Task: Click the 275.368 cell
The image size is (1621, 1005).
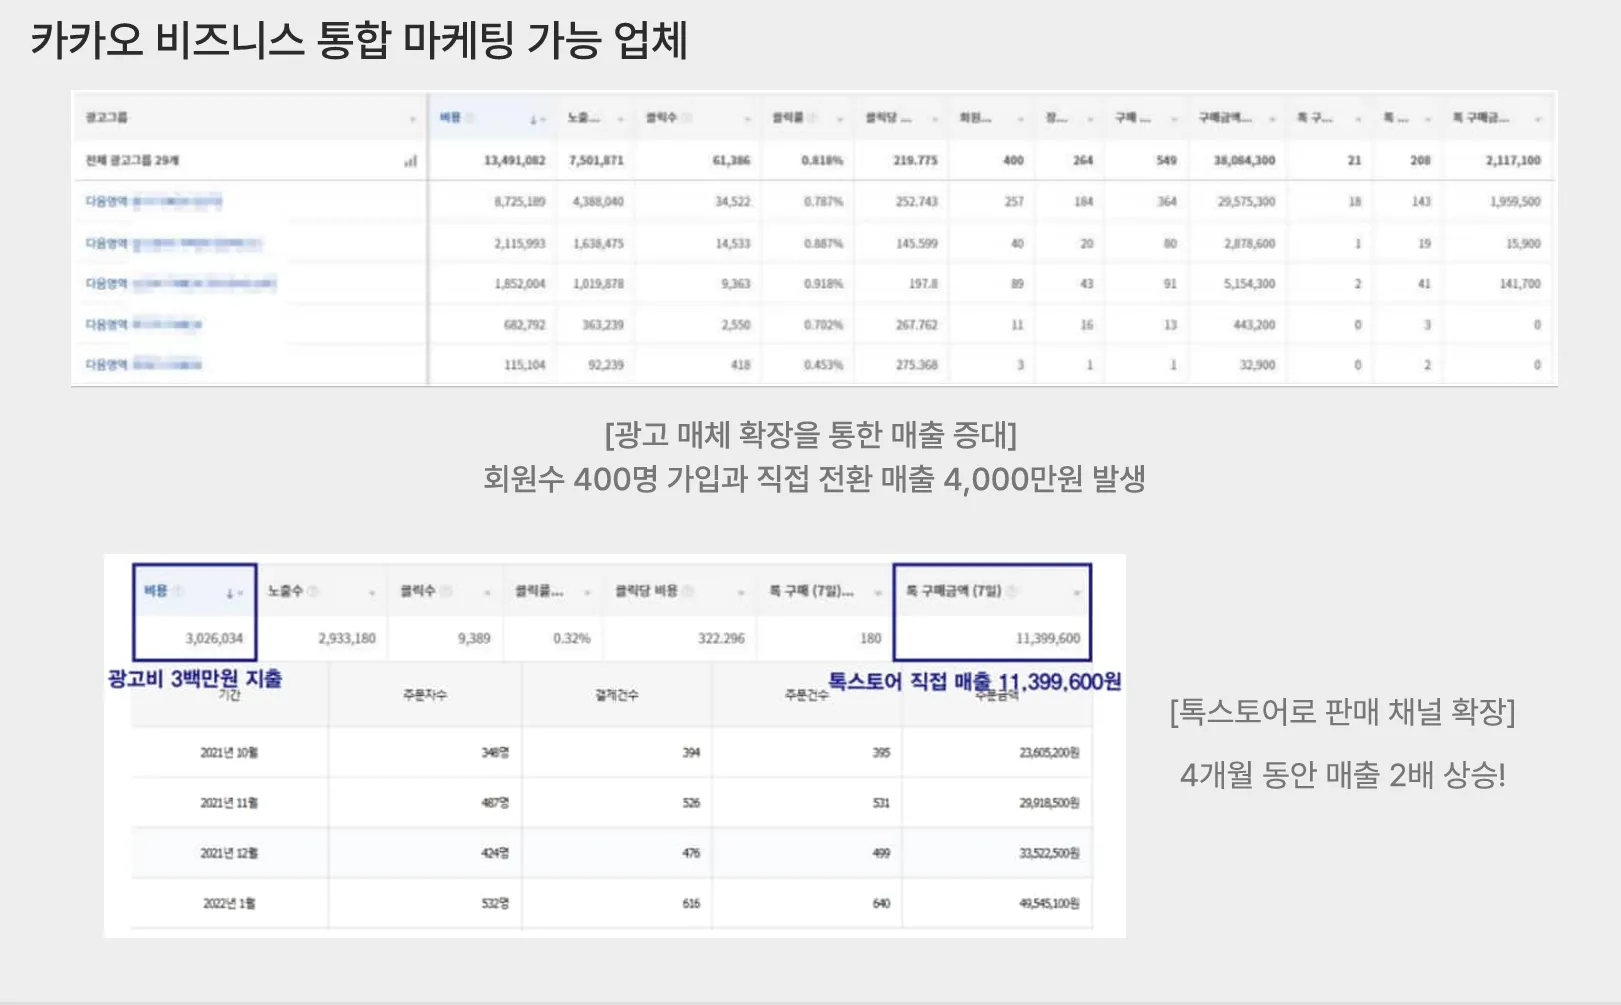Action: click(917, 364)
